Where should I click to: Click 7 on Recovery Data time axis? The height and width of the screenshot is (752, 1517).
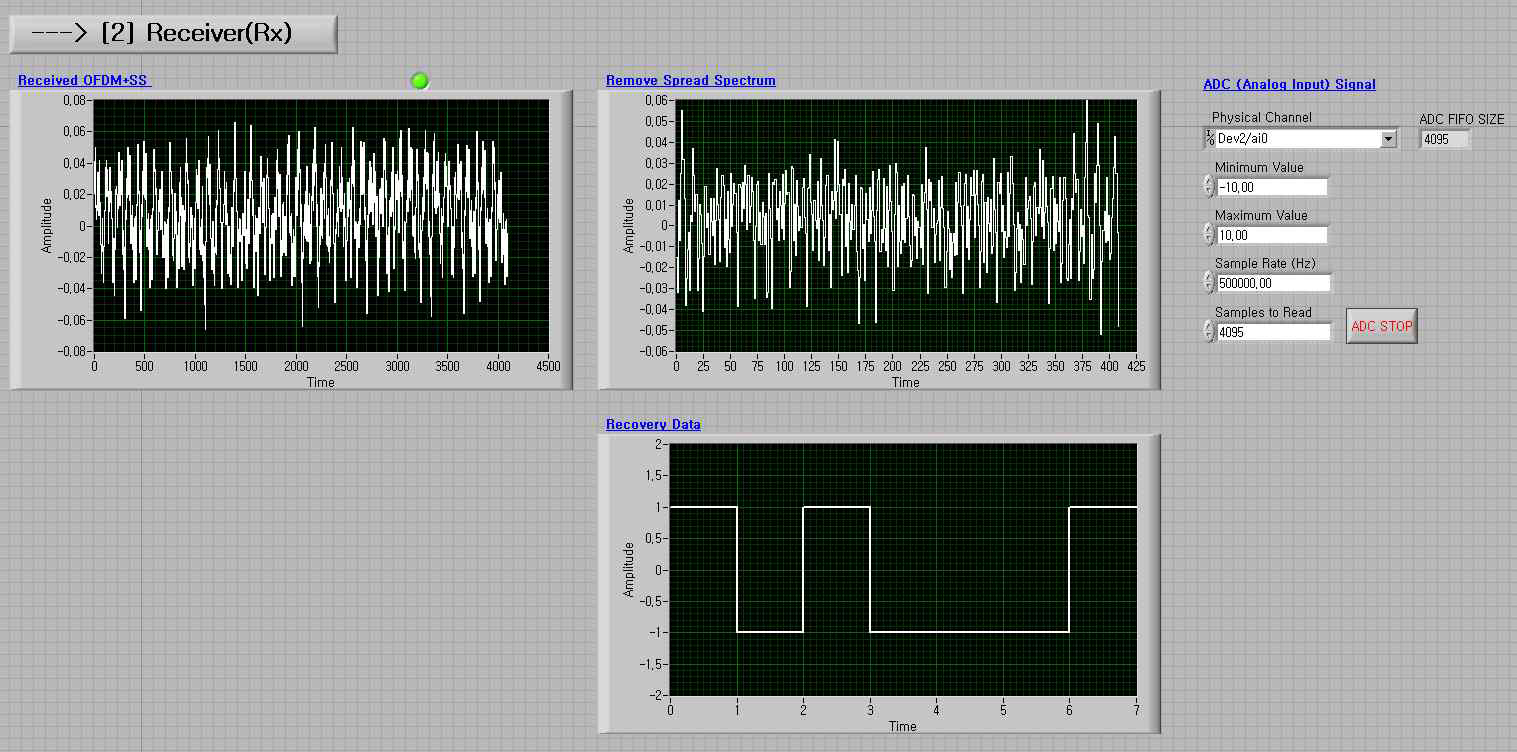[1136, 709]
